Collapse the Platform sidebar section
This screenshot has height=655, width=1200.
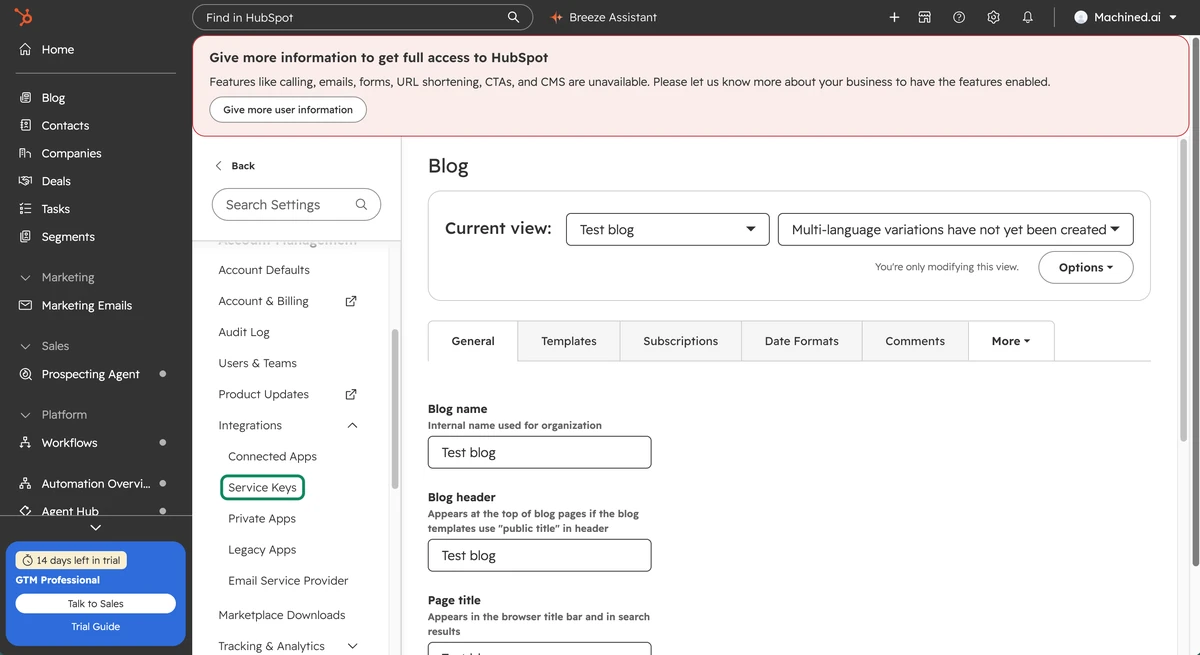26,415
